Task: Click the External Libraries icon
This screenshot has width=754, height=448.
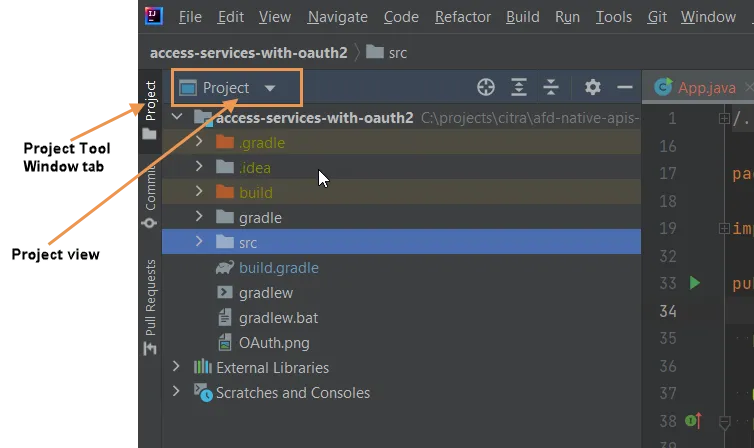Action: (x=202, y=367)
